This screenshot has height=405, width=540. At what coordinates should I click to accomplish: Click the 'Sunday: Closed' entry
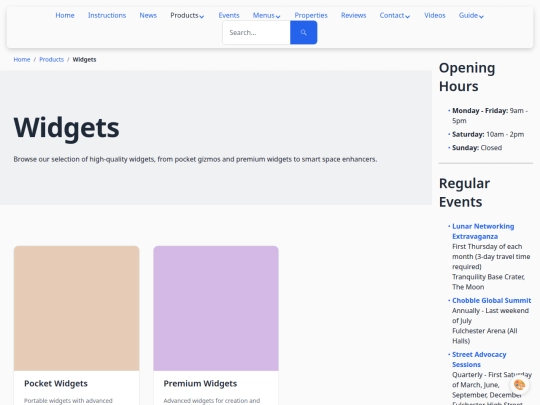pyautogui.click(x=477, y=148)
